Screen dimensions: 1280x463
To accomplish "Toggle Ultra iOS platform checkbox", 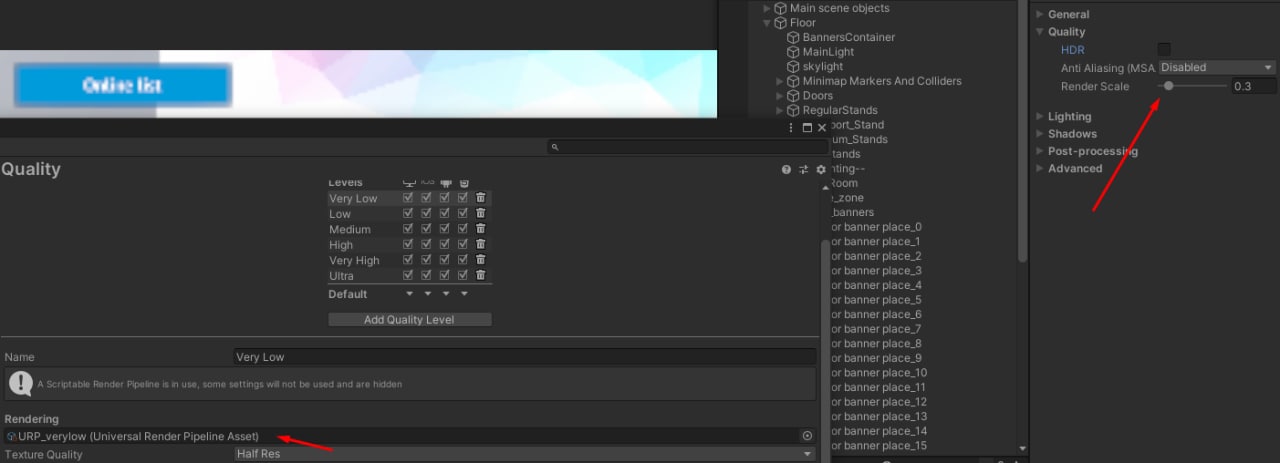I will click(x=426, y=275).
